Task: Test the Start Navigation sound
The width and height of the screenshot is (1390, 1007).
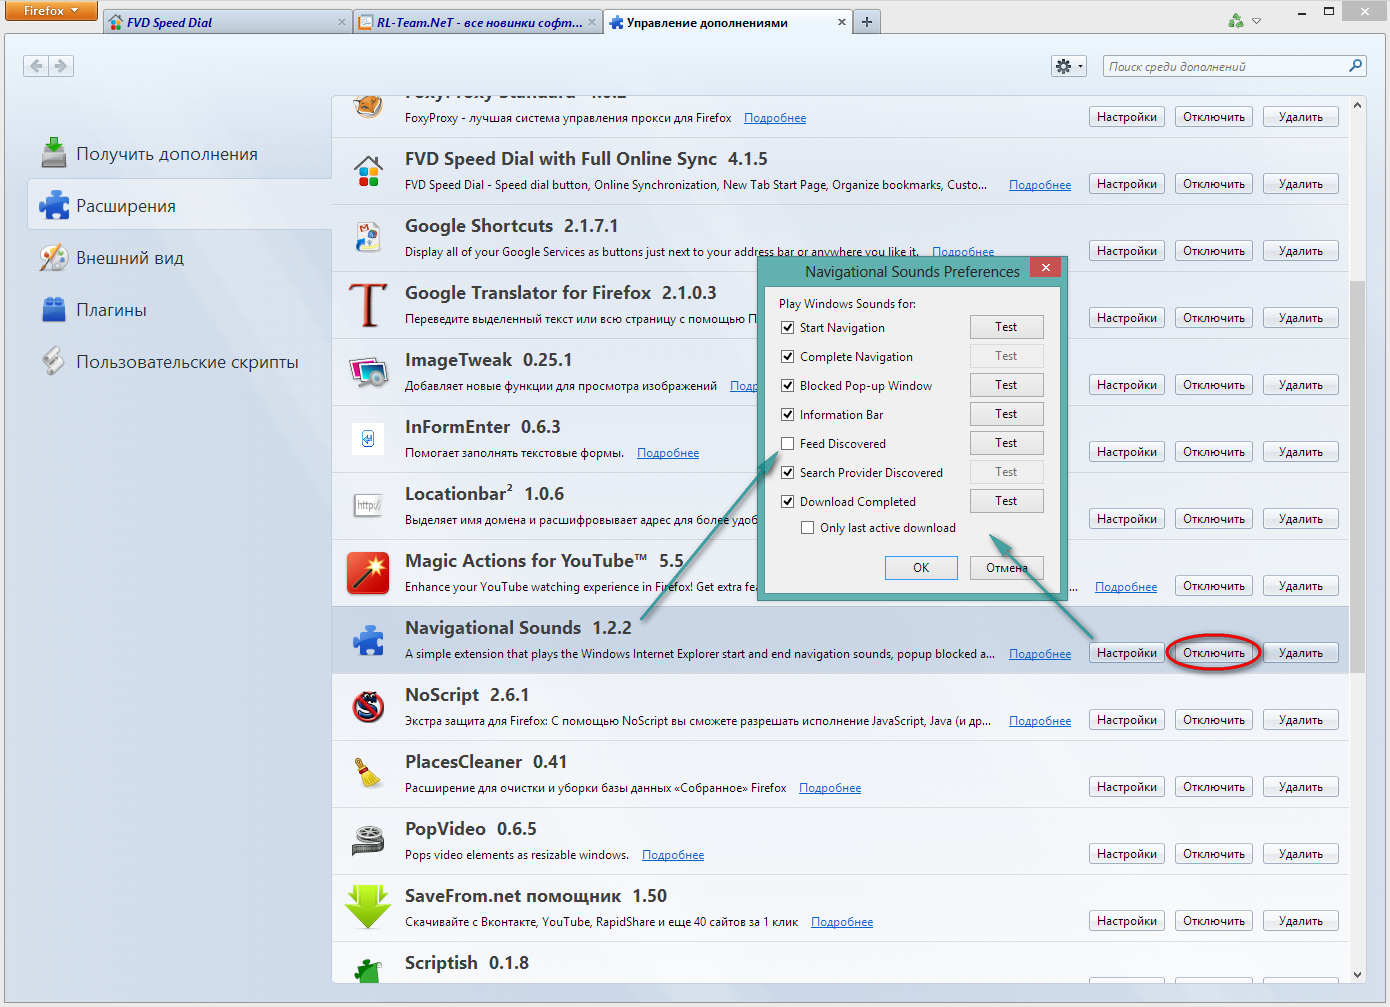Action: (1006, 327)
